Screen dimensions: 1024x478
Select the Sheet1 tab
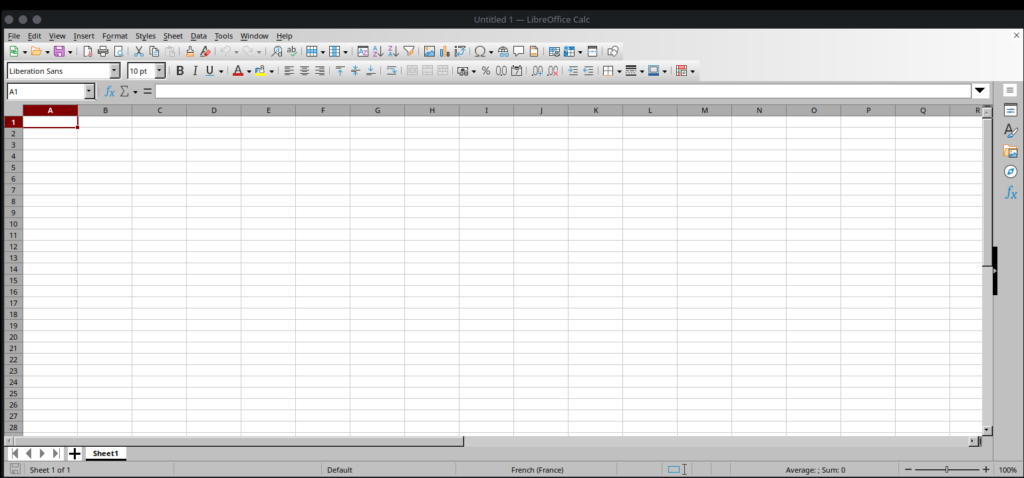point(105,453)
